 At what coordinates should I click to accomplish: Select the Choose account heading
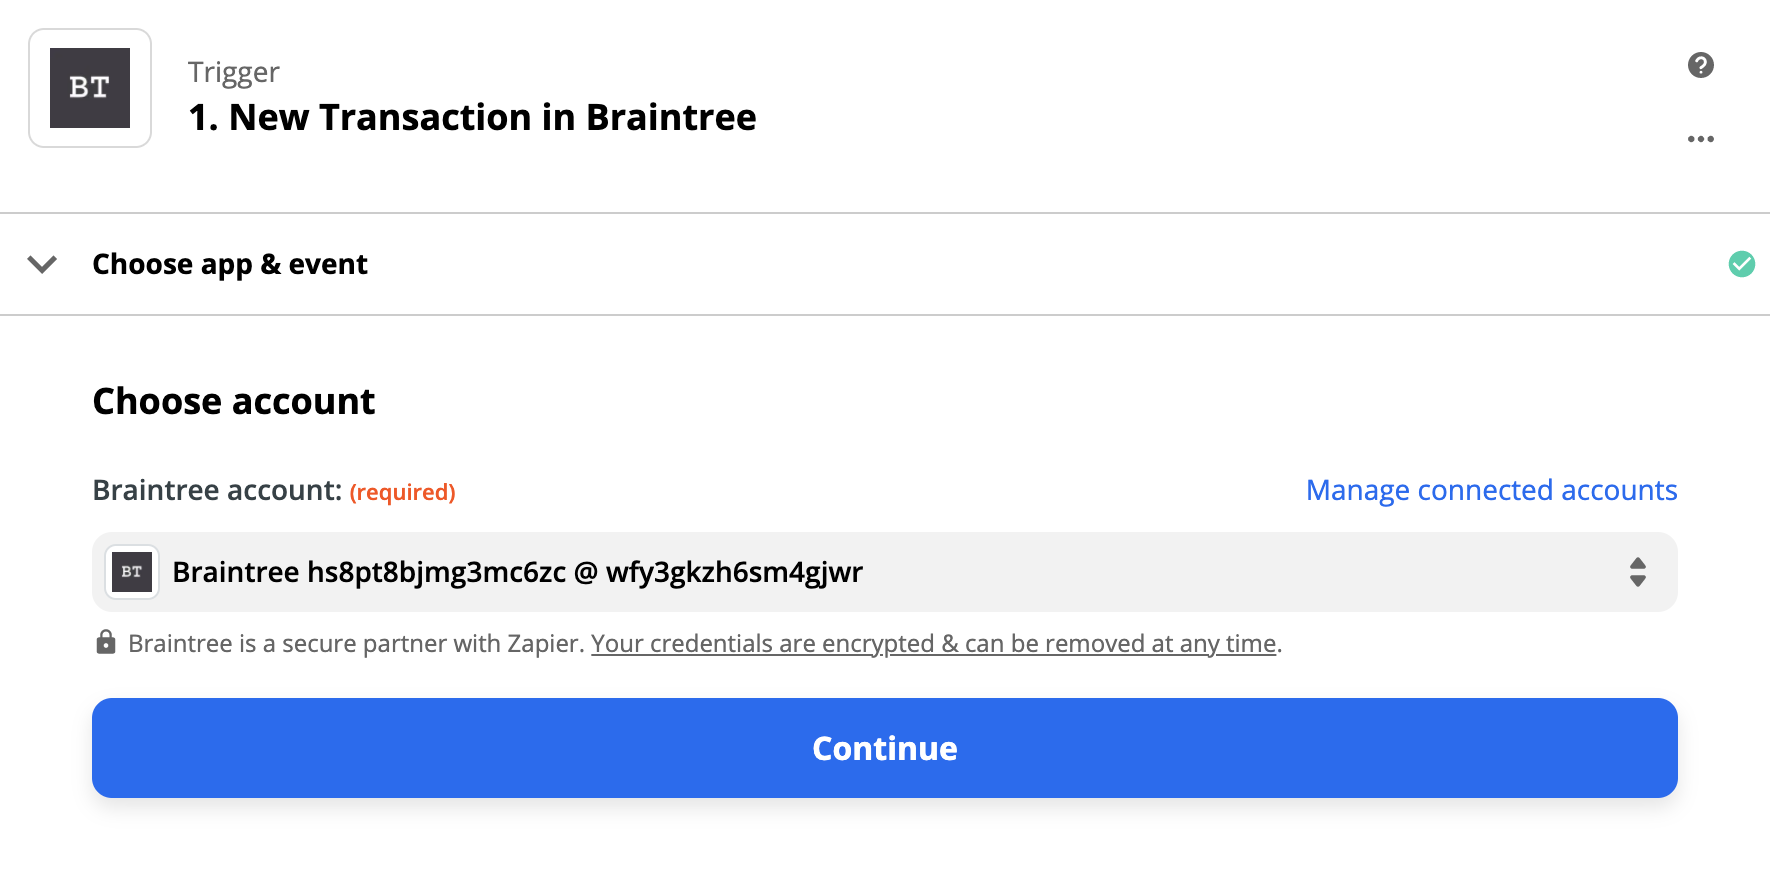233,400
